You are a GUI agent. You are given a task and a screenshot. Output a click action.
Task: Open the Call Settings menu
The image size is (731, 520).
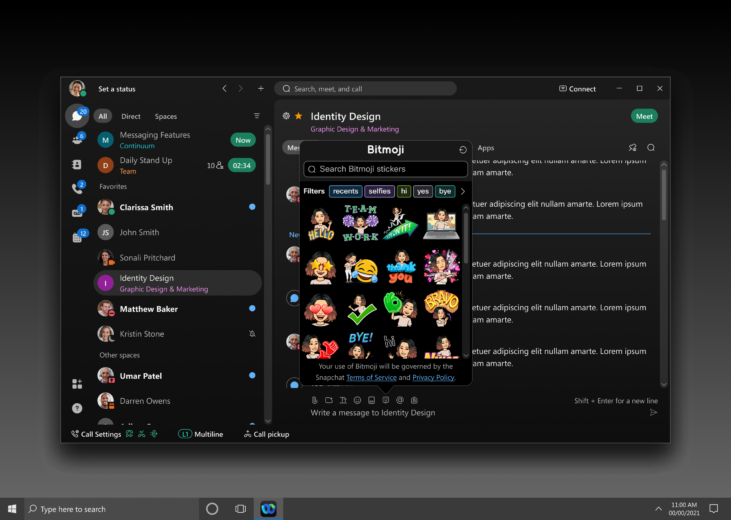96,434
